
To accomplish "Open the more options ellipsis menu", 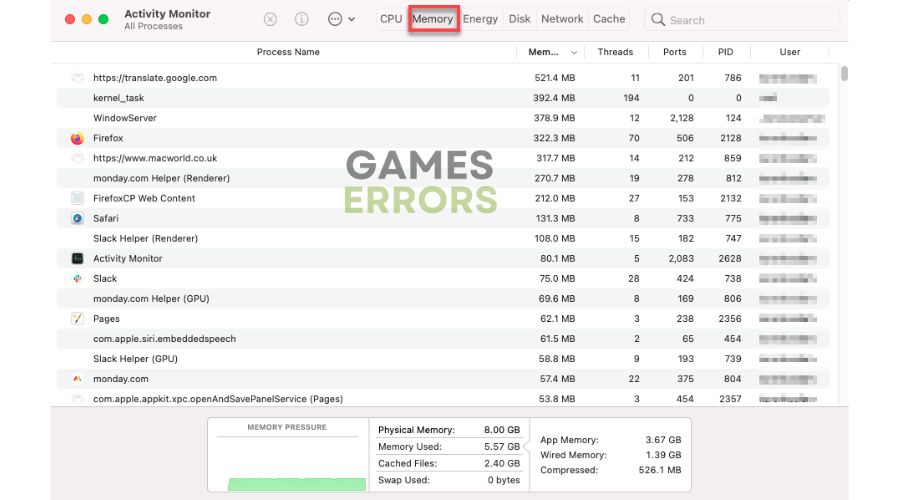I will [x=341, y=20].
